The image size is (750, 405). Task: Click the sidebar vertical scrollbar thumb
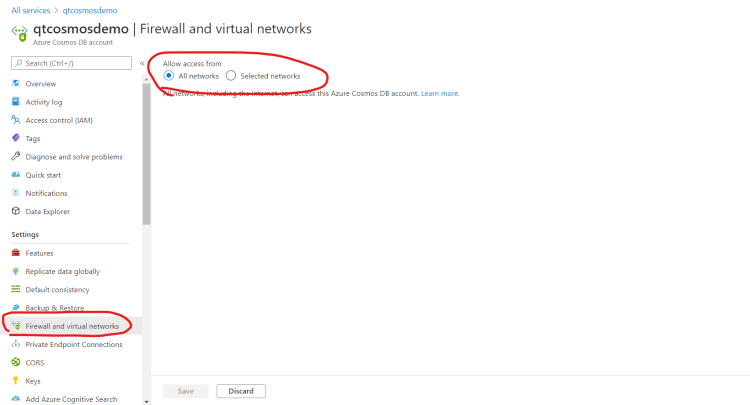(x=146, y=153)
